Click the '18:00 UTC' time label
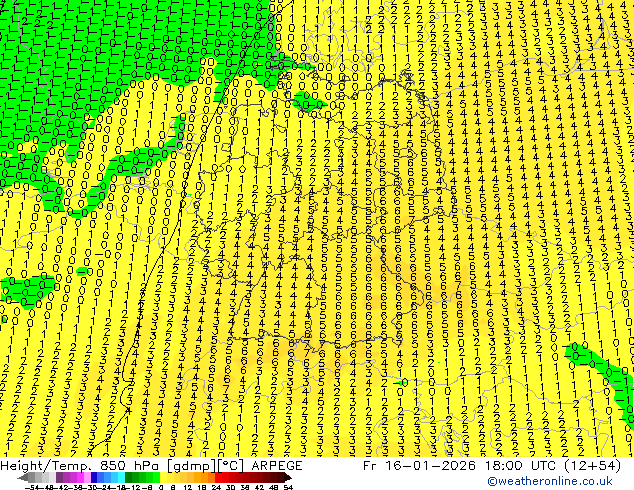 click(x=523, y=466)
